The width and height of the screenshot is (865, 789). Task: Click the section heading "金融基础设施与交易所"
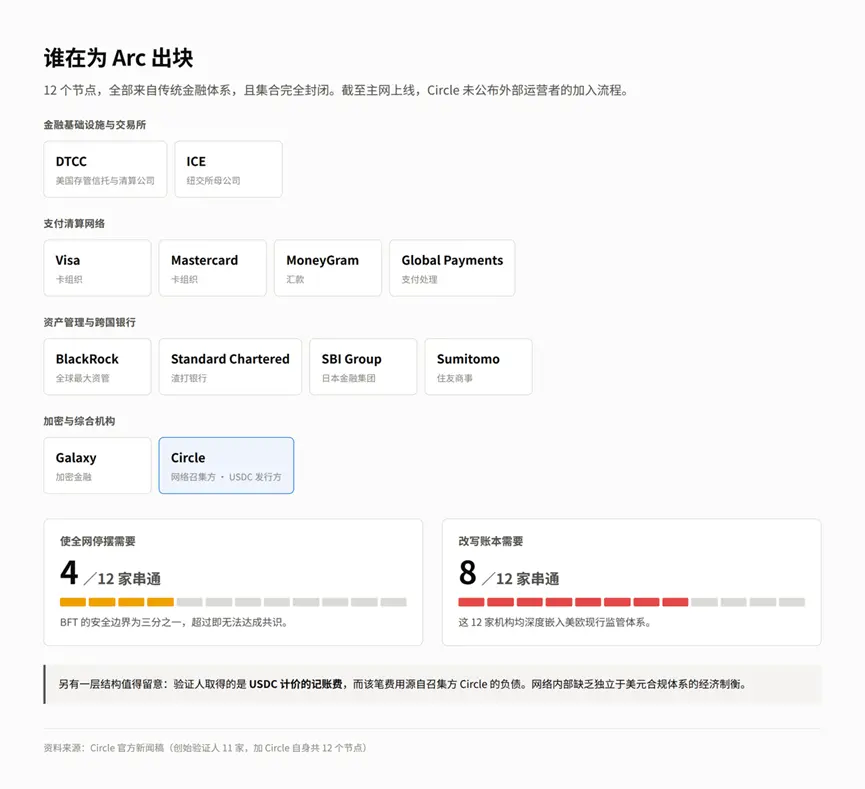coord(95,125)
